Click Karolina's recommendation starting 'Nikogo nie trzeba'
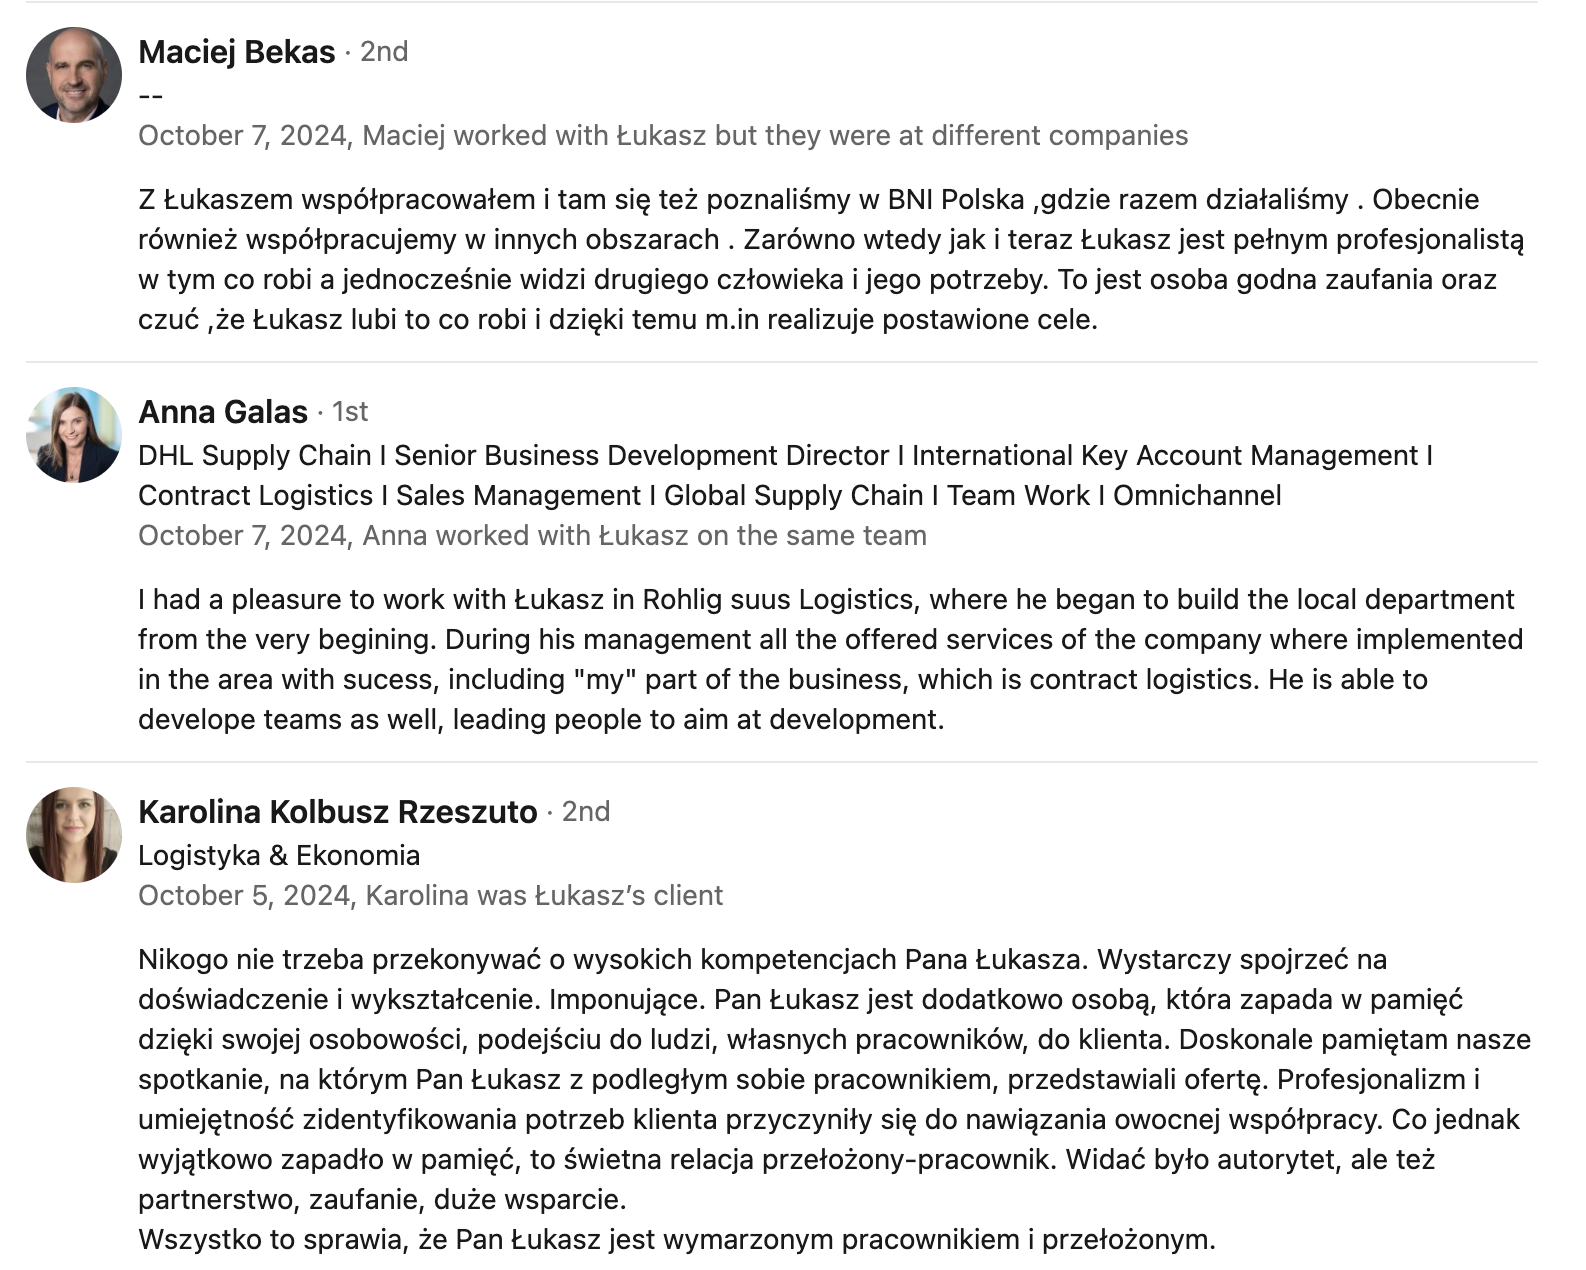This screenshot has height=1270, width=1586. pyautogui.click(x=835, y=1100)
